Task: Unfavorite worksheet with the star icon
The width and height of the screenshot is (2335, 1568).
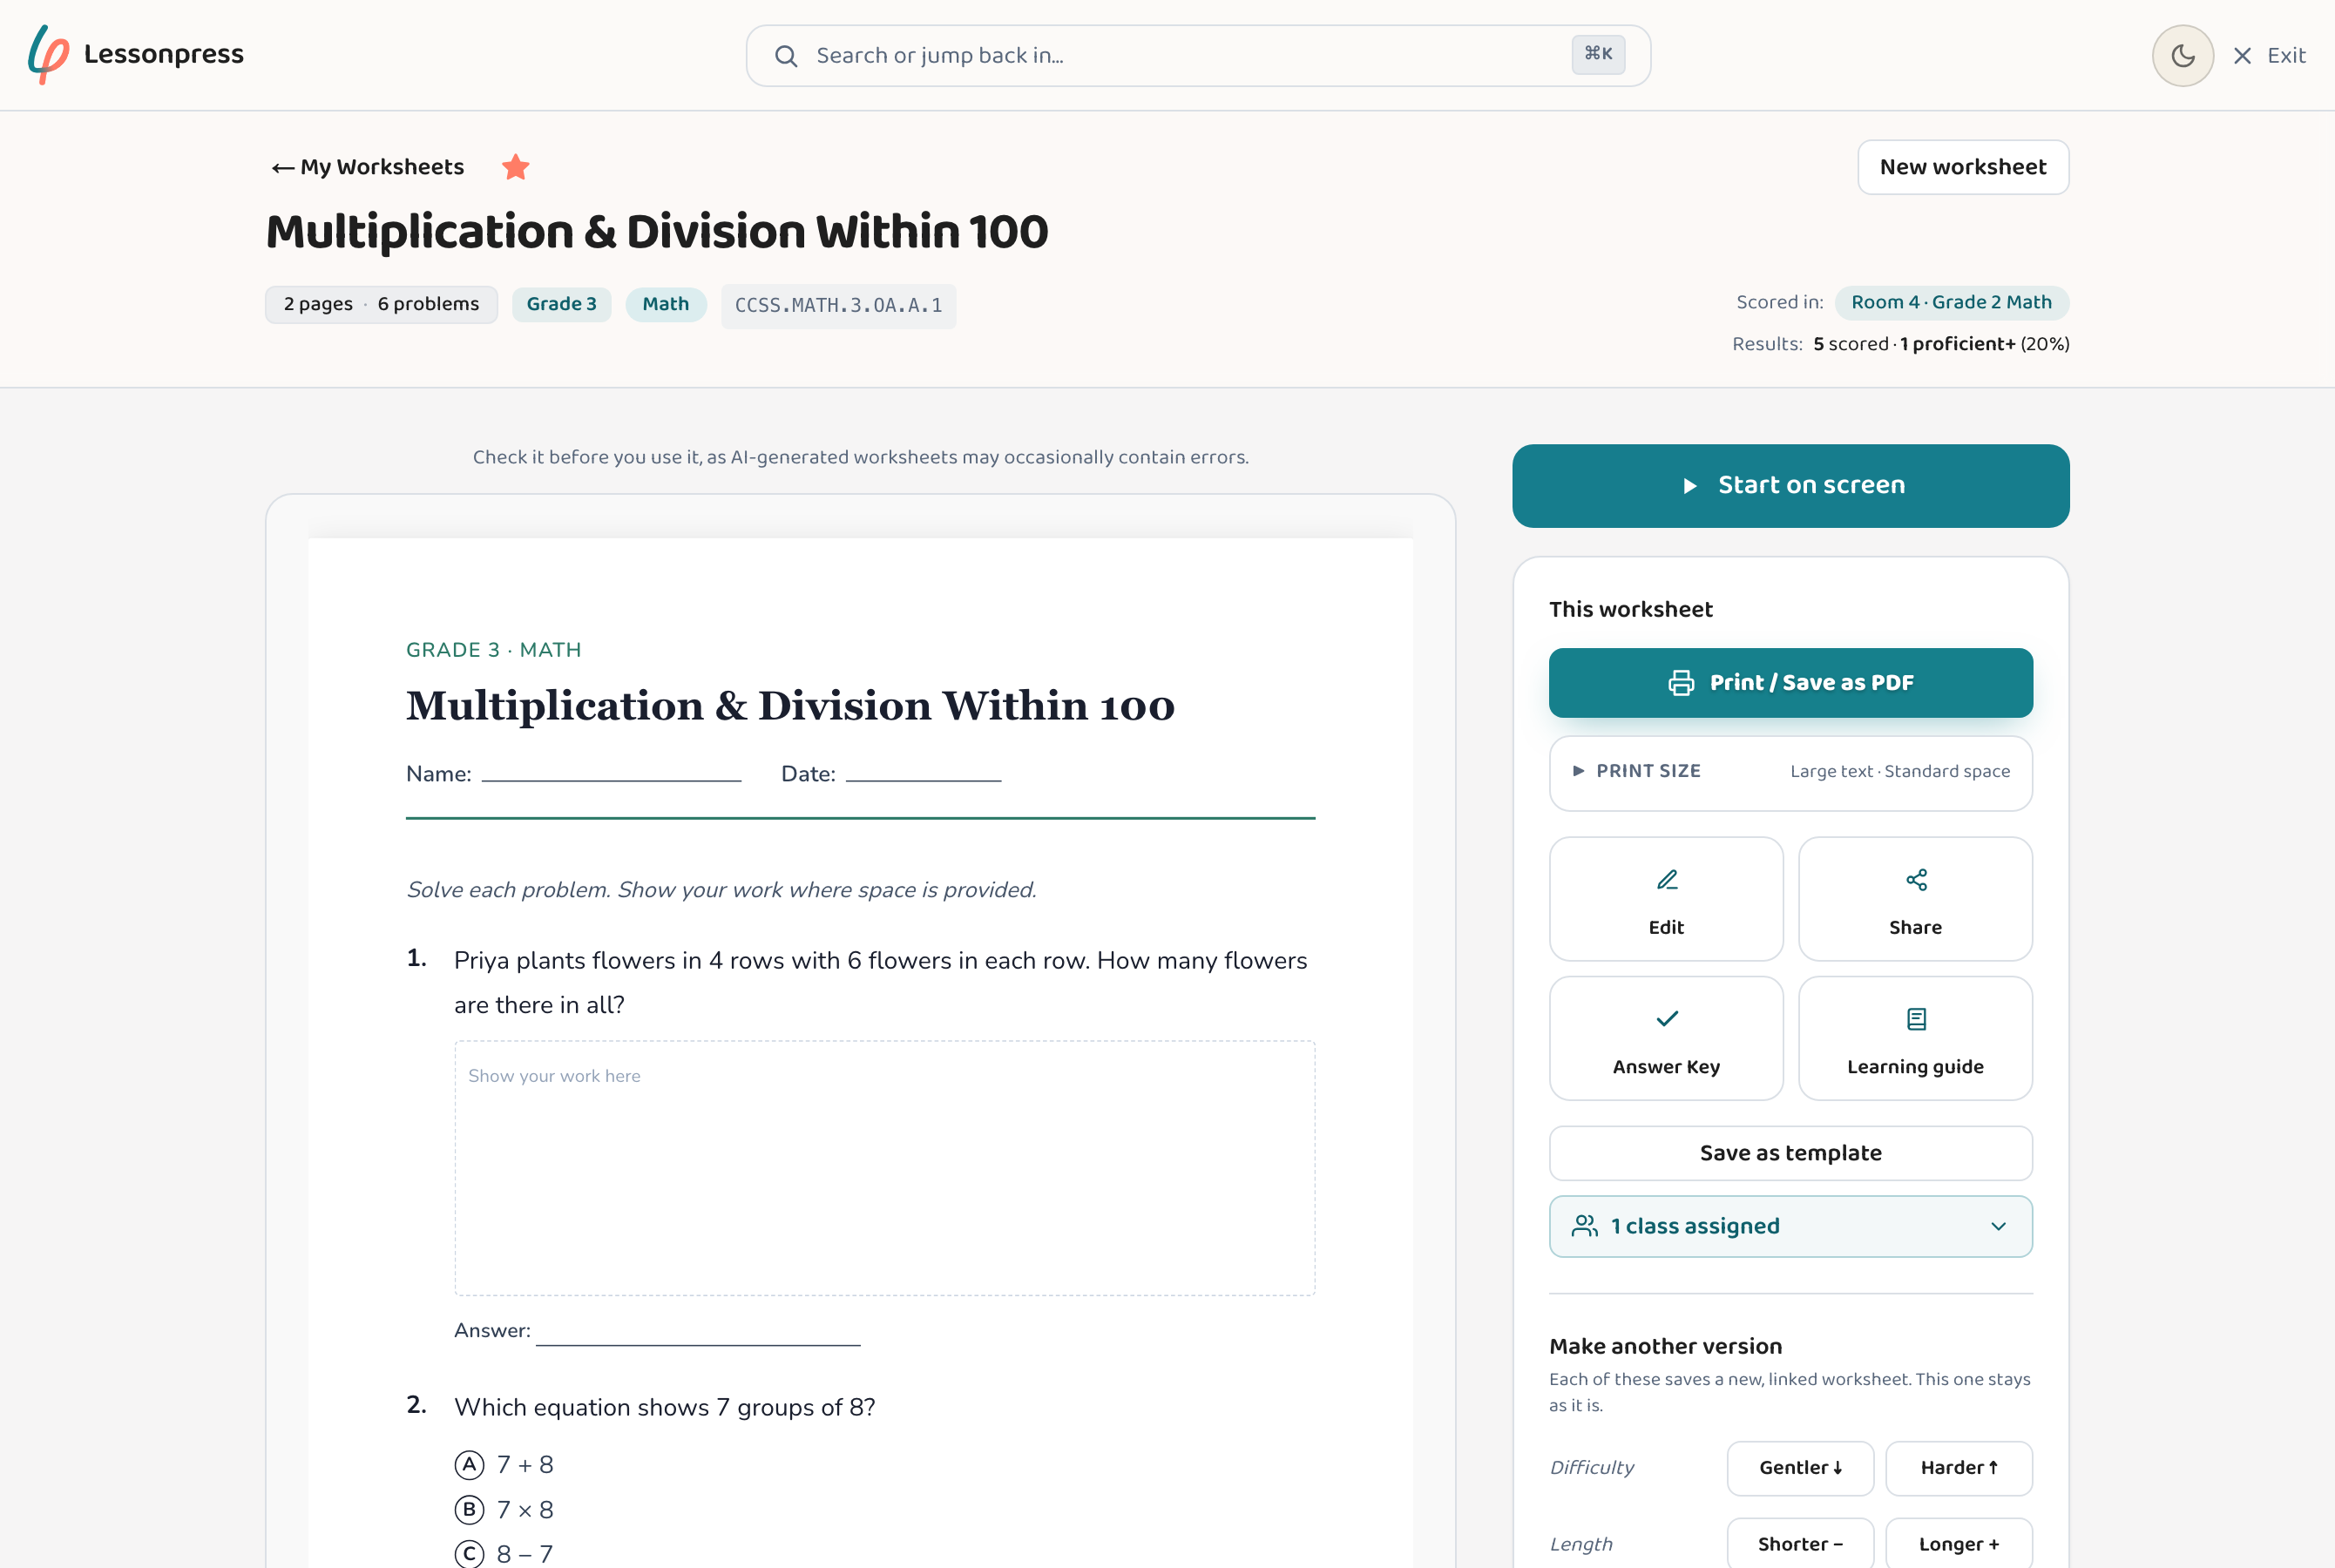Action: click(516, 167)
